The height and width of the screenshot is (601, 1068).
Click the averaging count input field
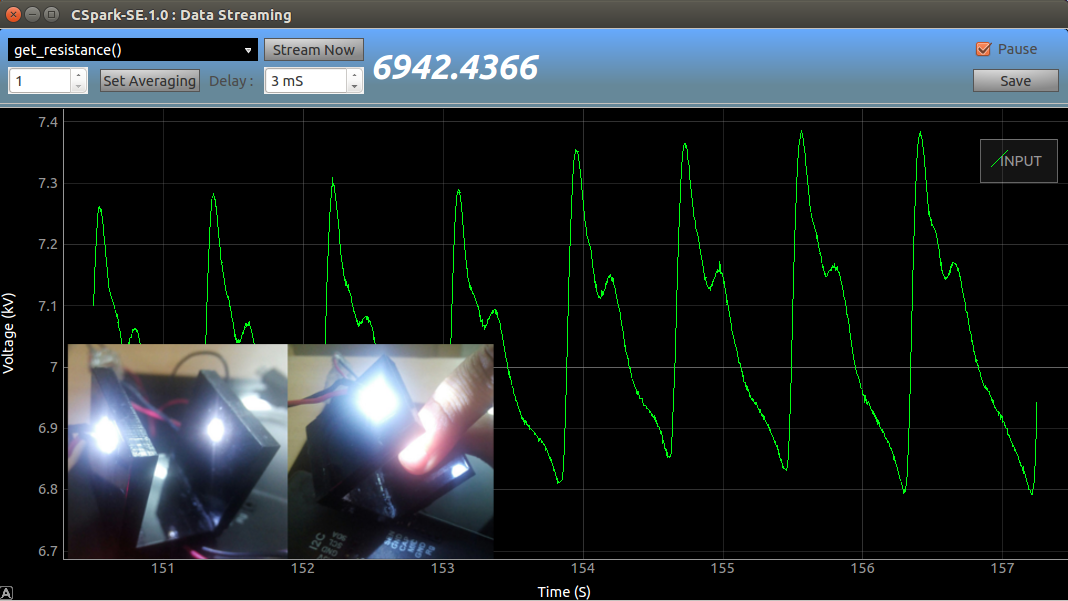40,80
